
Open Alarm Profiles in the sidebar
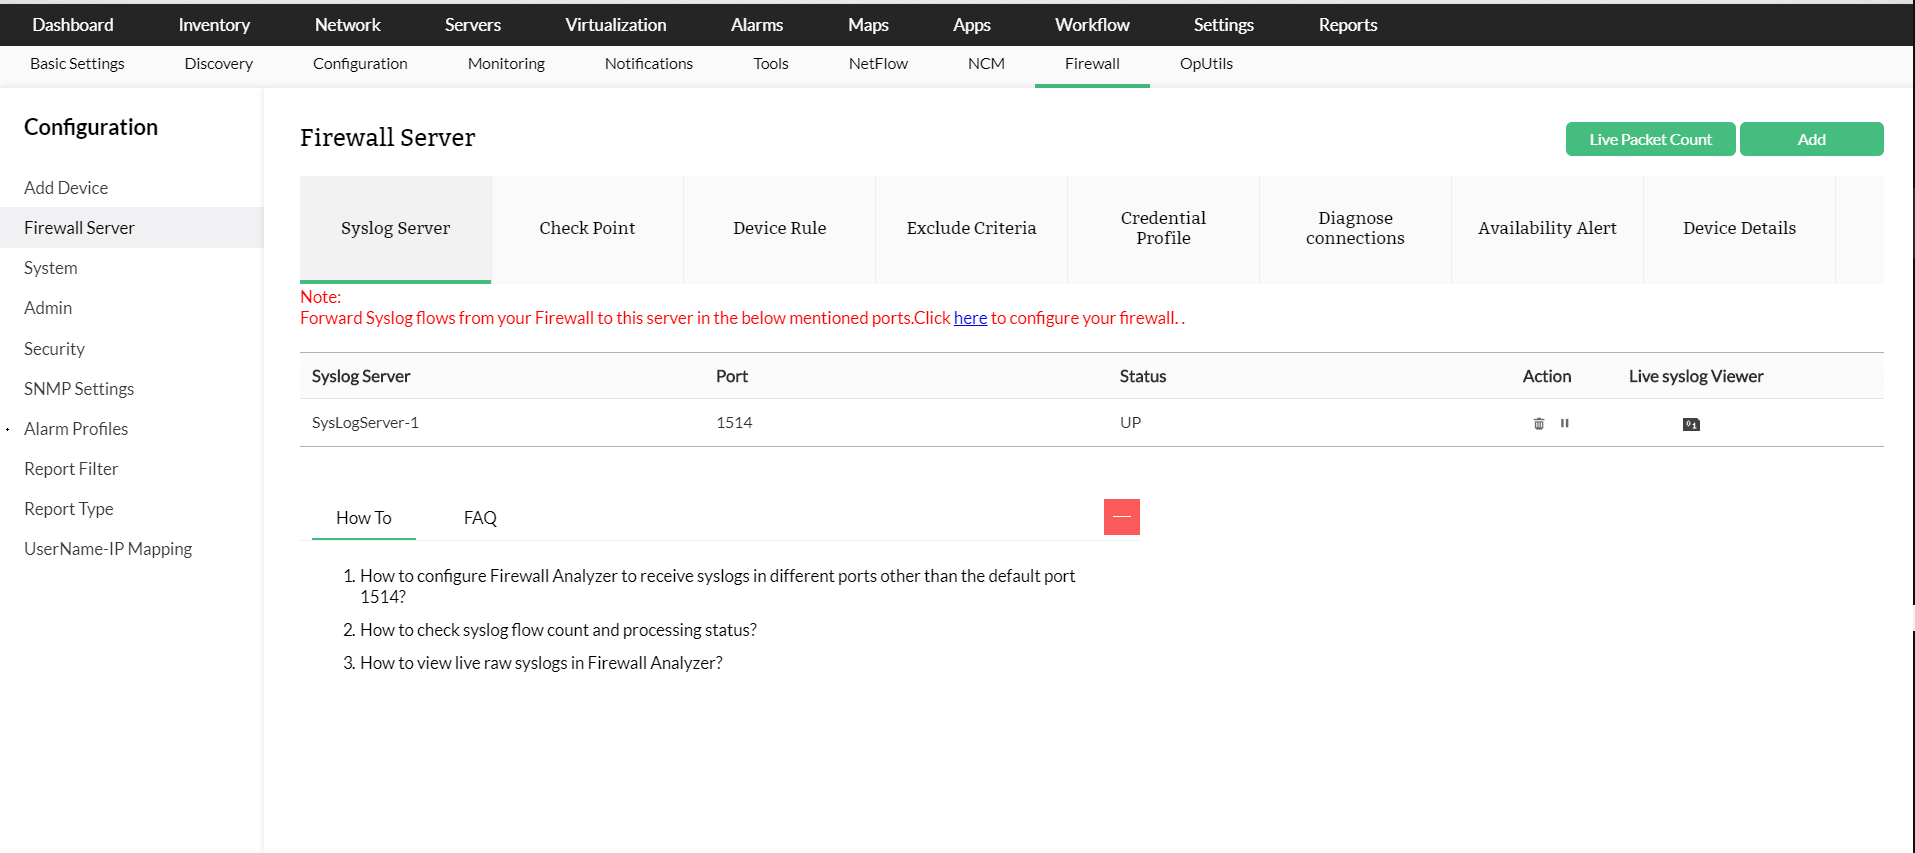76,429
